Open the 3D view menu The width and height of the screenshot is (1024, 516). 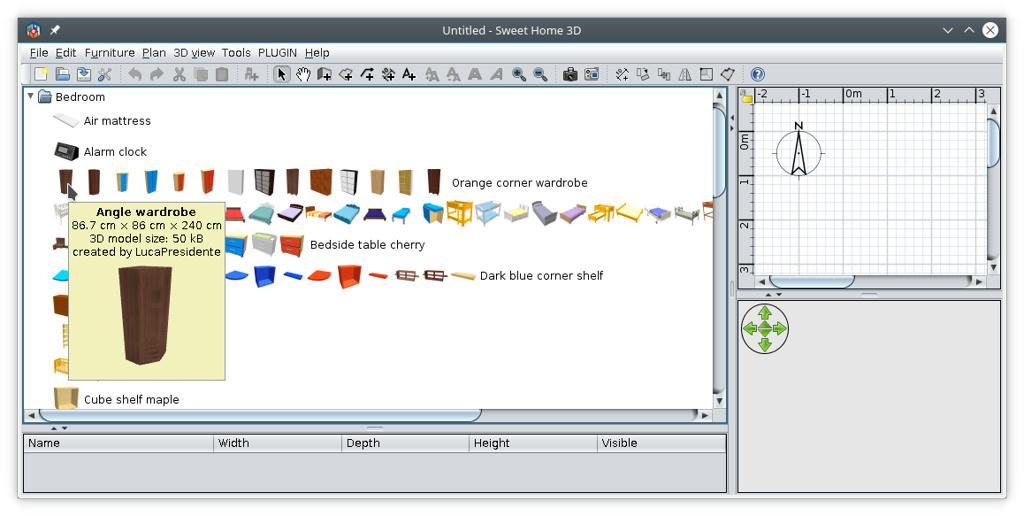[194, 53]
